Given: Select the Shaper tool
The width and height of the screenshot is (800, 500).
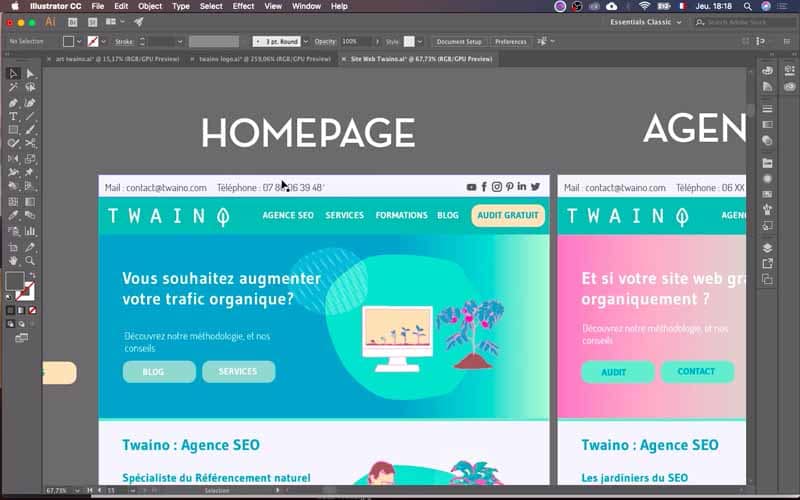Looking at the screenshot, I should point(13,144).
